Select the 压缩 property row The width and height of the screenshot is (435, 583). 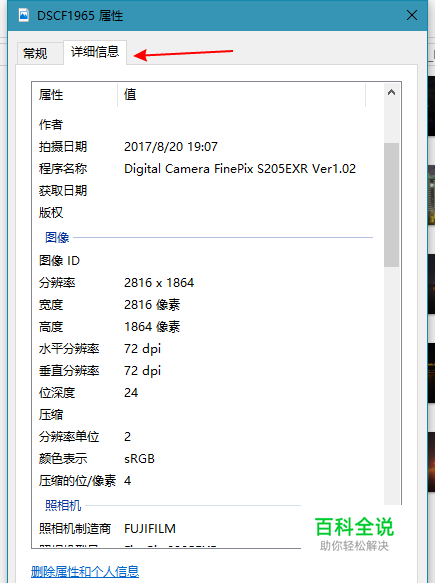tap(51, 415)
